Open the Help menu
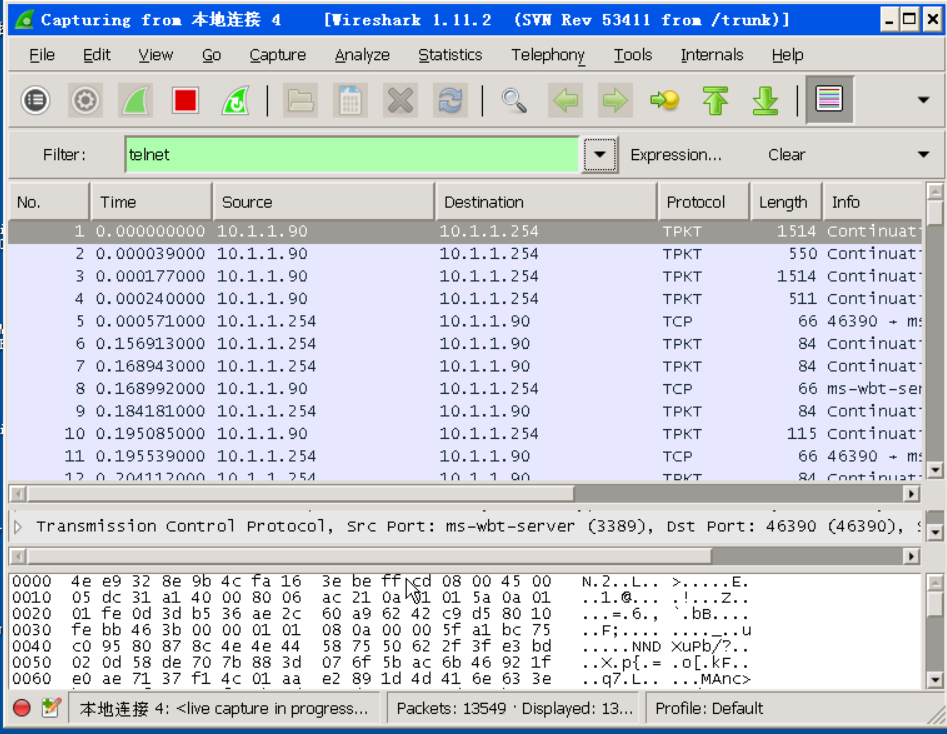This screenshot has height=734, width=947. 787,55
